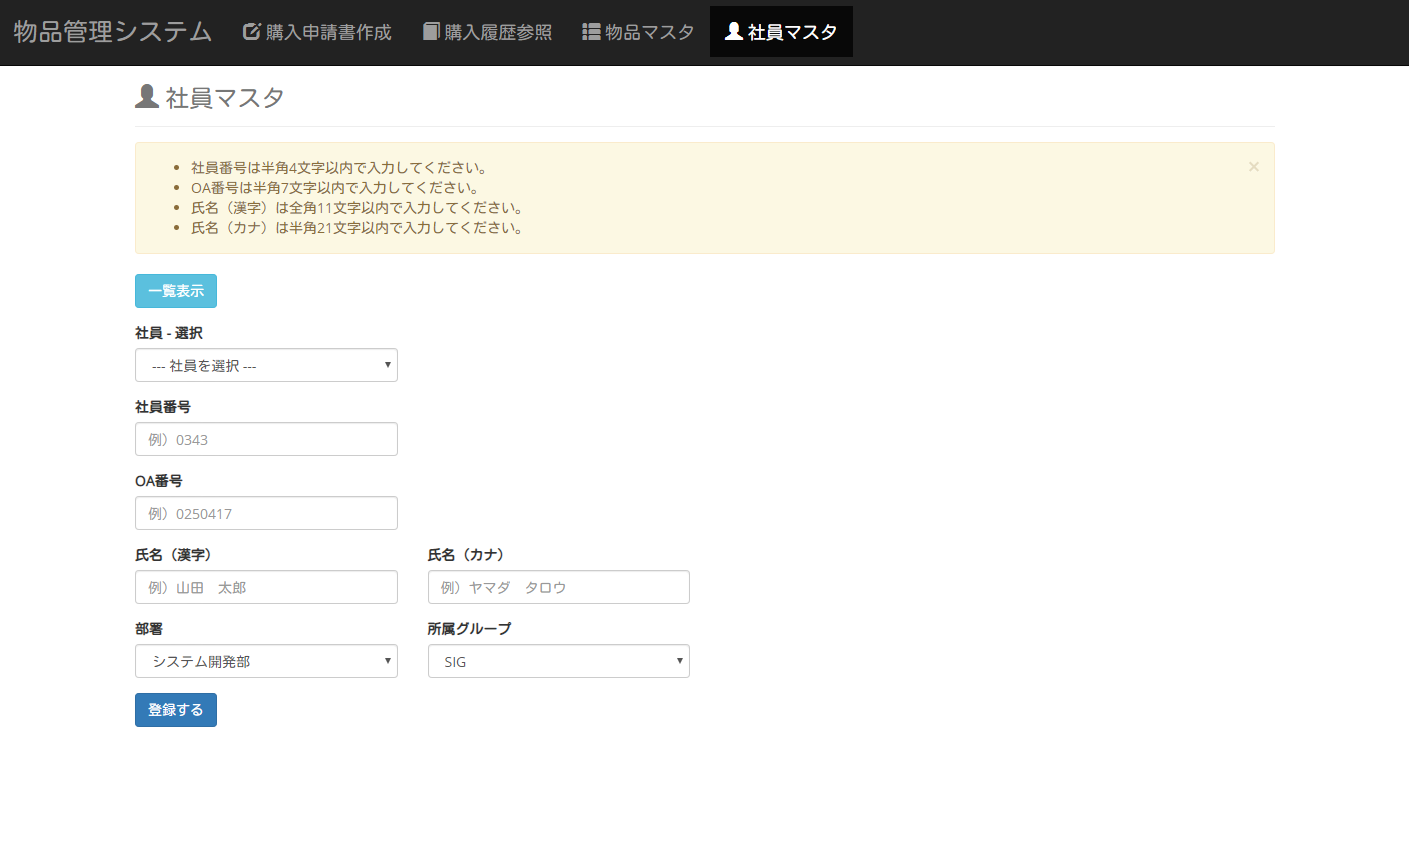Open the 所属グループ dropdown showing SIG

tap(558, 662)
